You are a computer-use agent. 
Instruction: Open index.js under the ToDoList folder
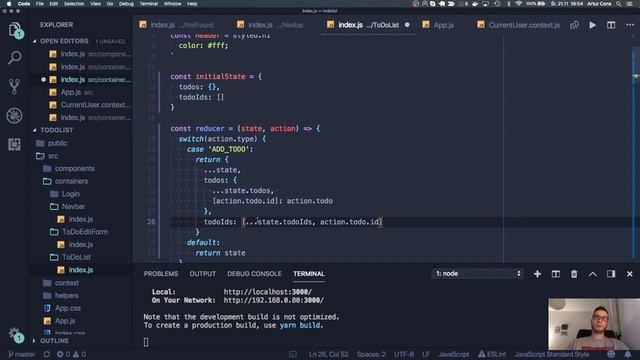[80, 270]
